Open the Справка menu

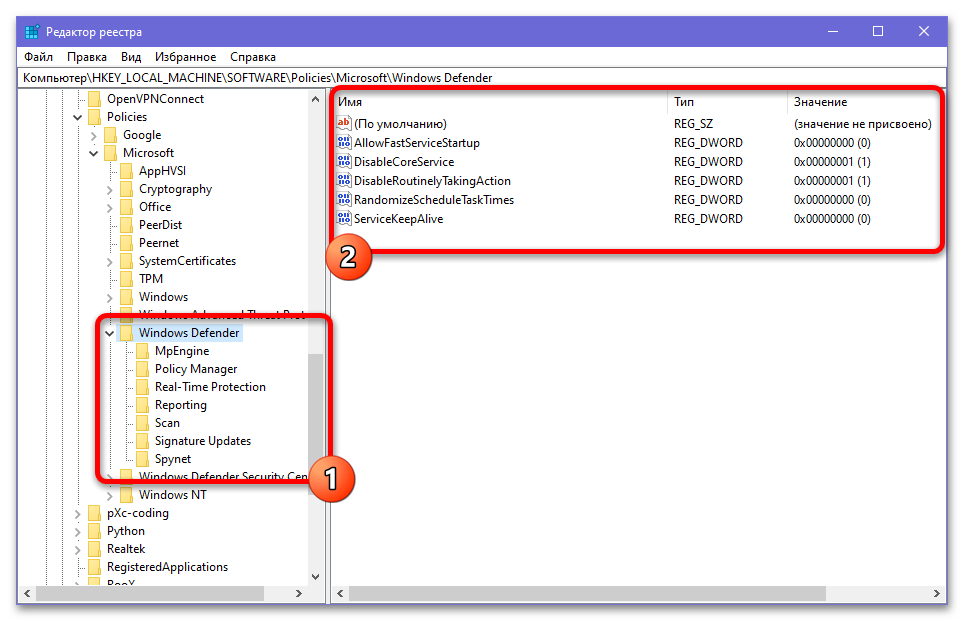[x=253, y=57]
